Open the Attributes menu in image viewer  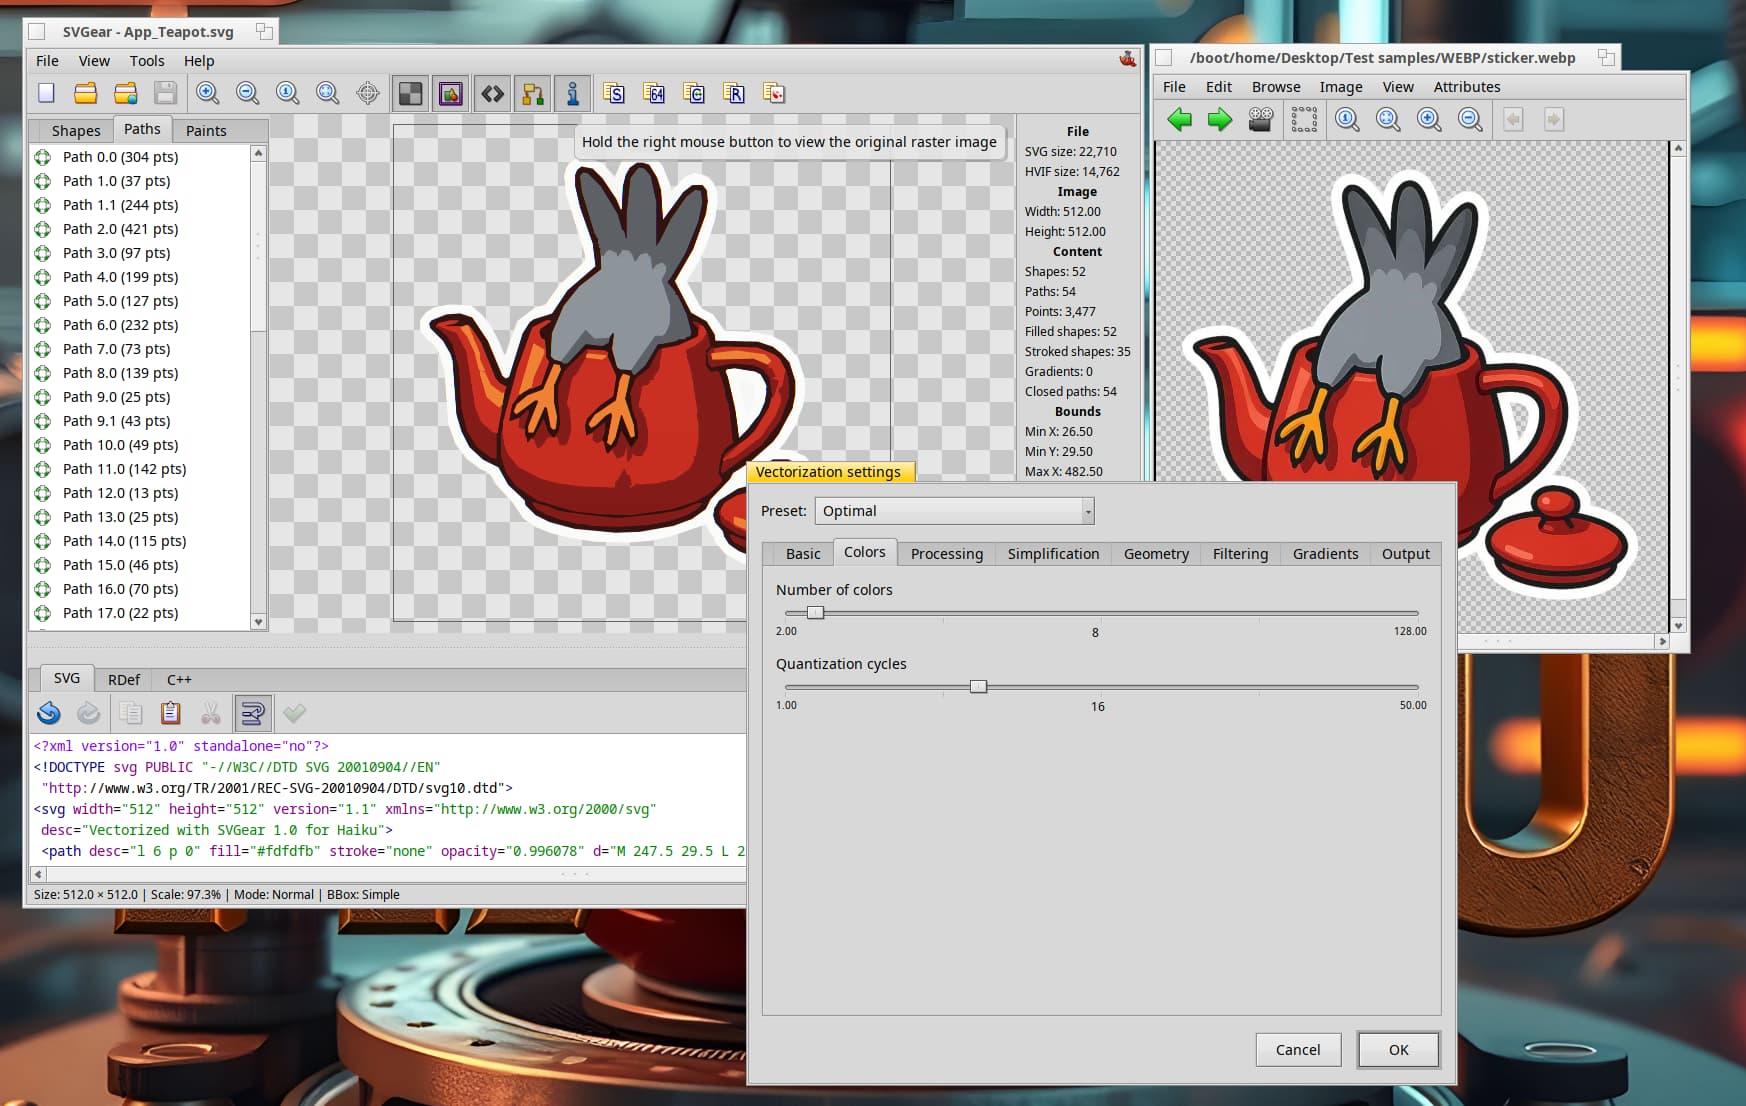pos(1466,87)
